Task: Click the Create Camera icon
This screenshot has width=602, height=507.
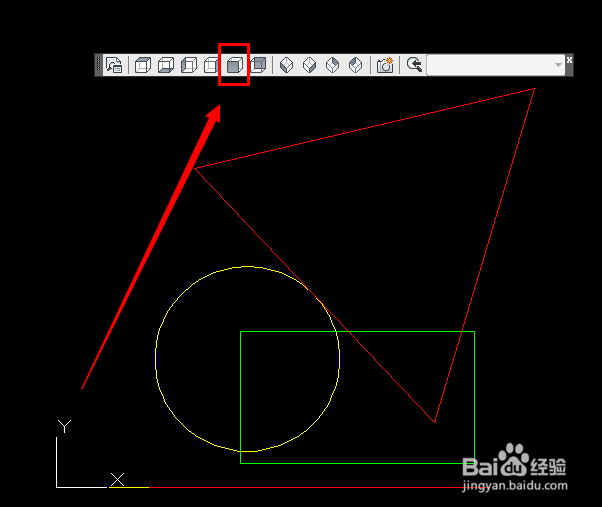Action: click(x=385, y=65)
